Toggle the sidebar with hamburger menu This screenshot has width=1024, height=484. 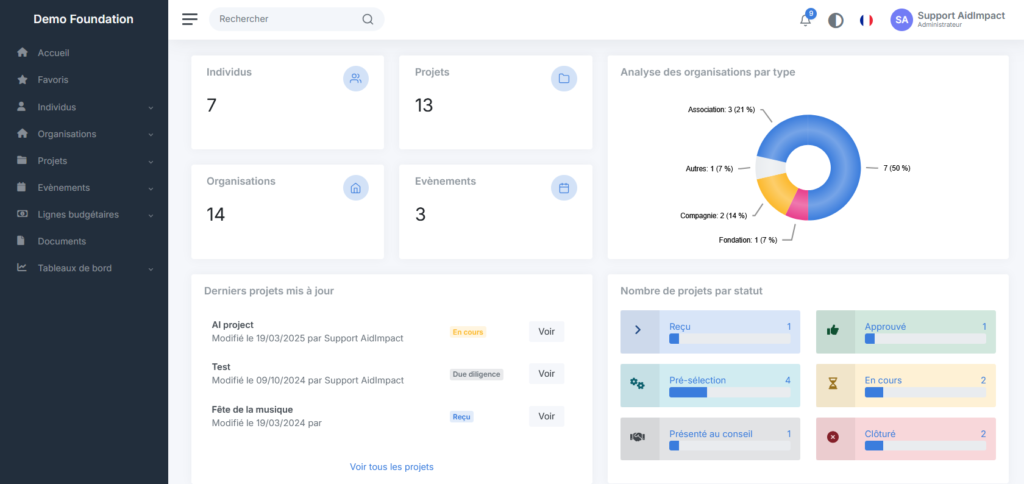190,19
